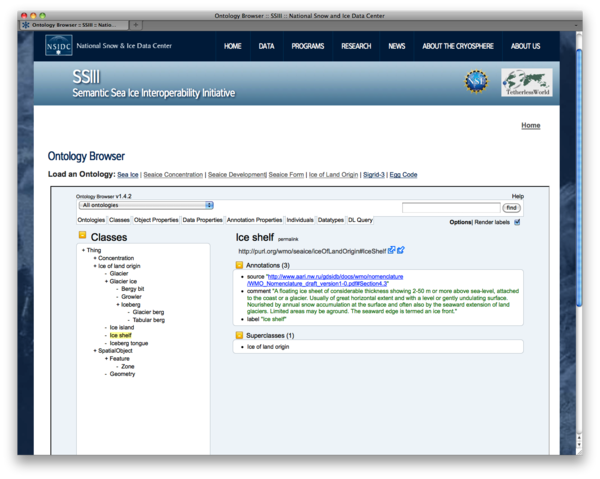This screenshot has width=600, height=479.
Task: Click the yellow Superclasses section icon
Action: (x=240, y=335)
